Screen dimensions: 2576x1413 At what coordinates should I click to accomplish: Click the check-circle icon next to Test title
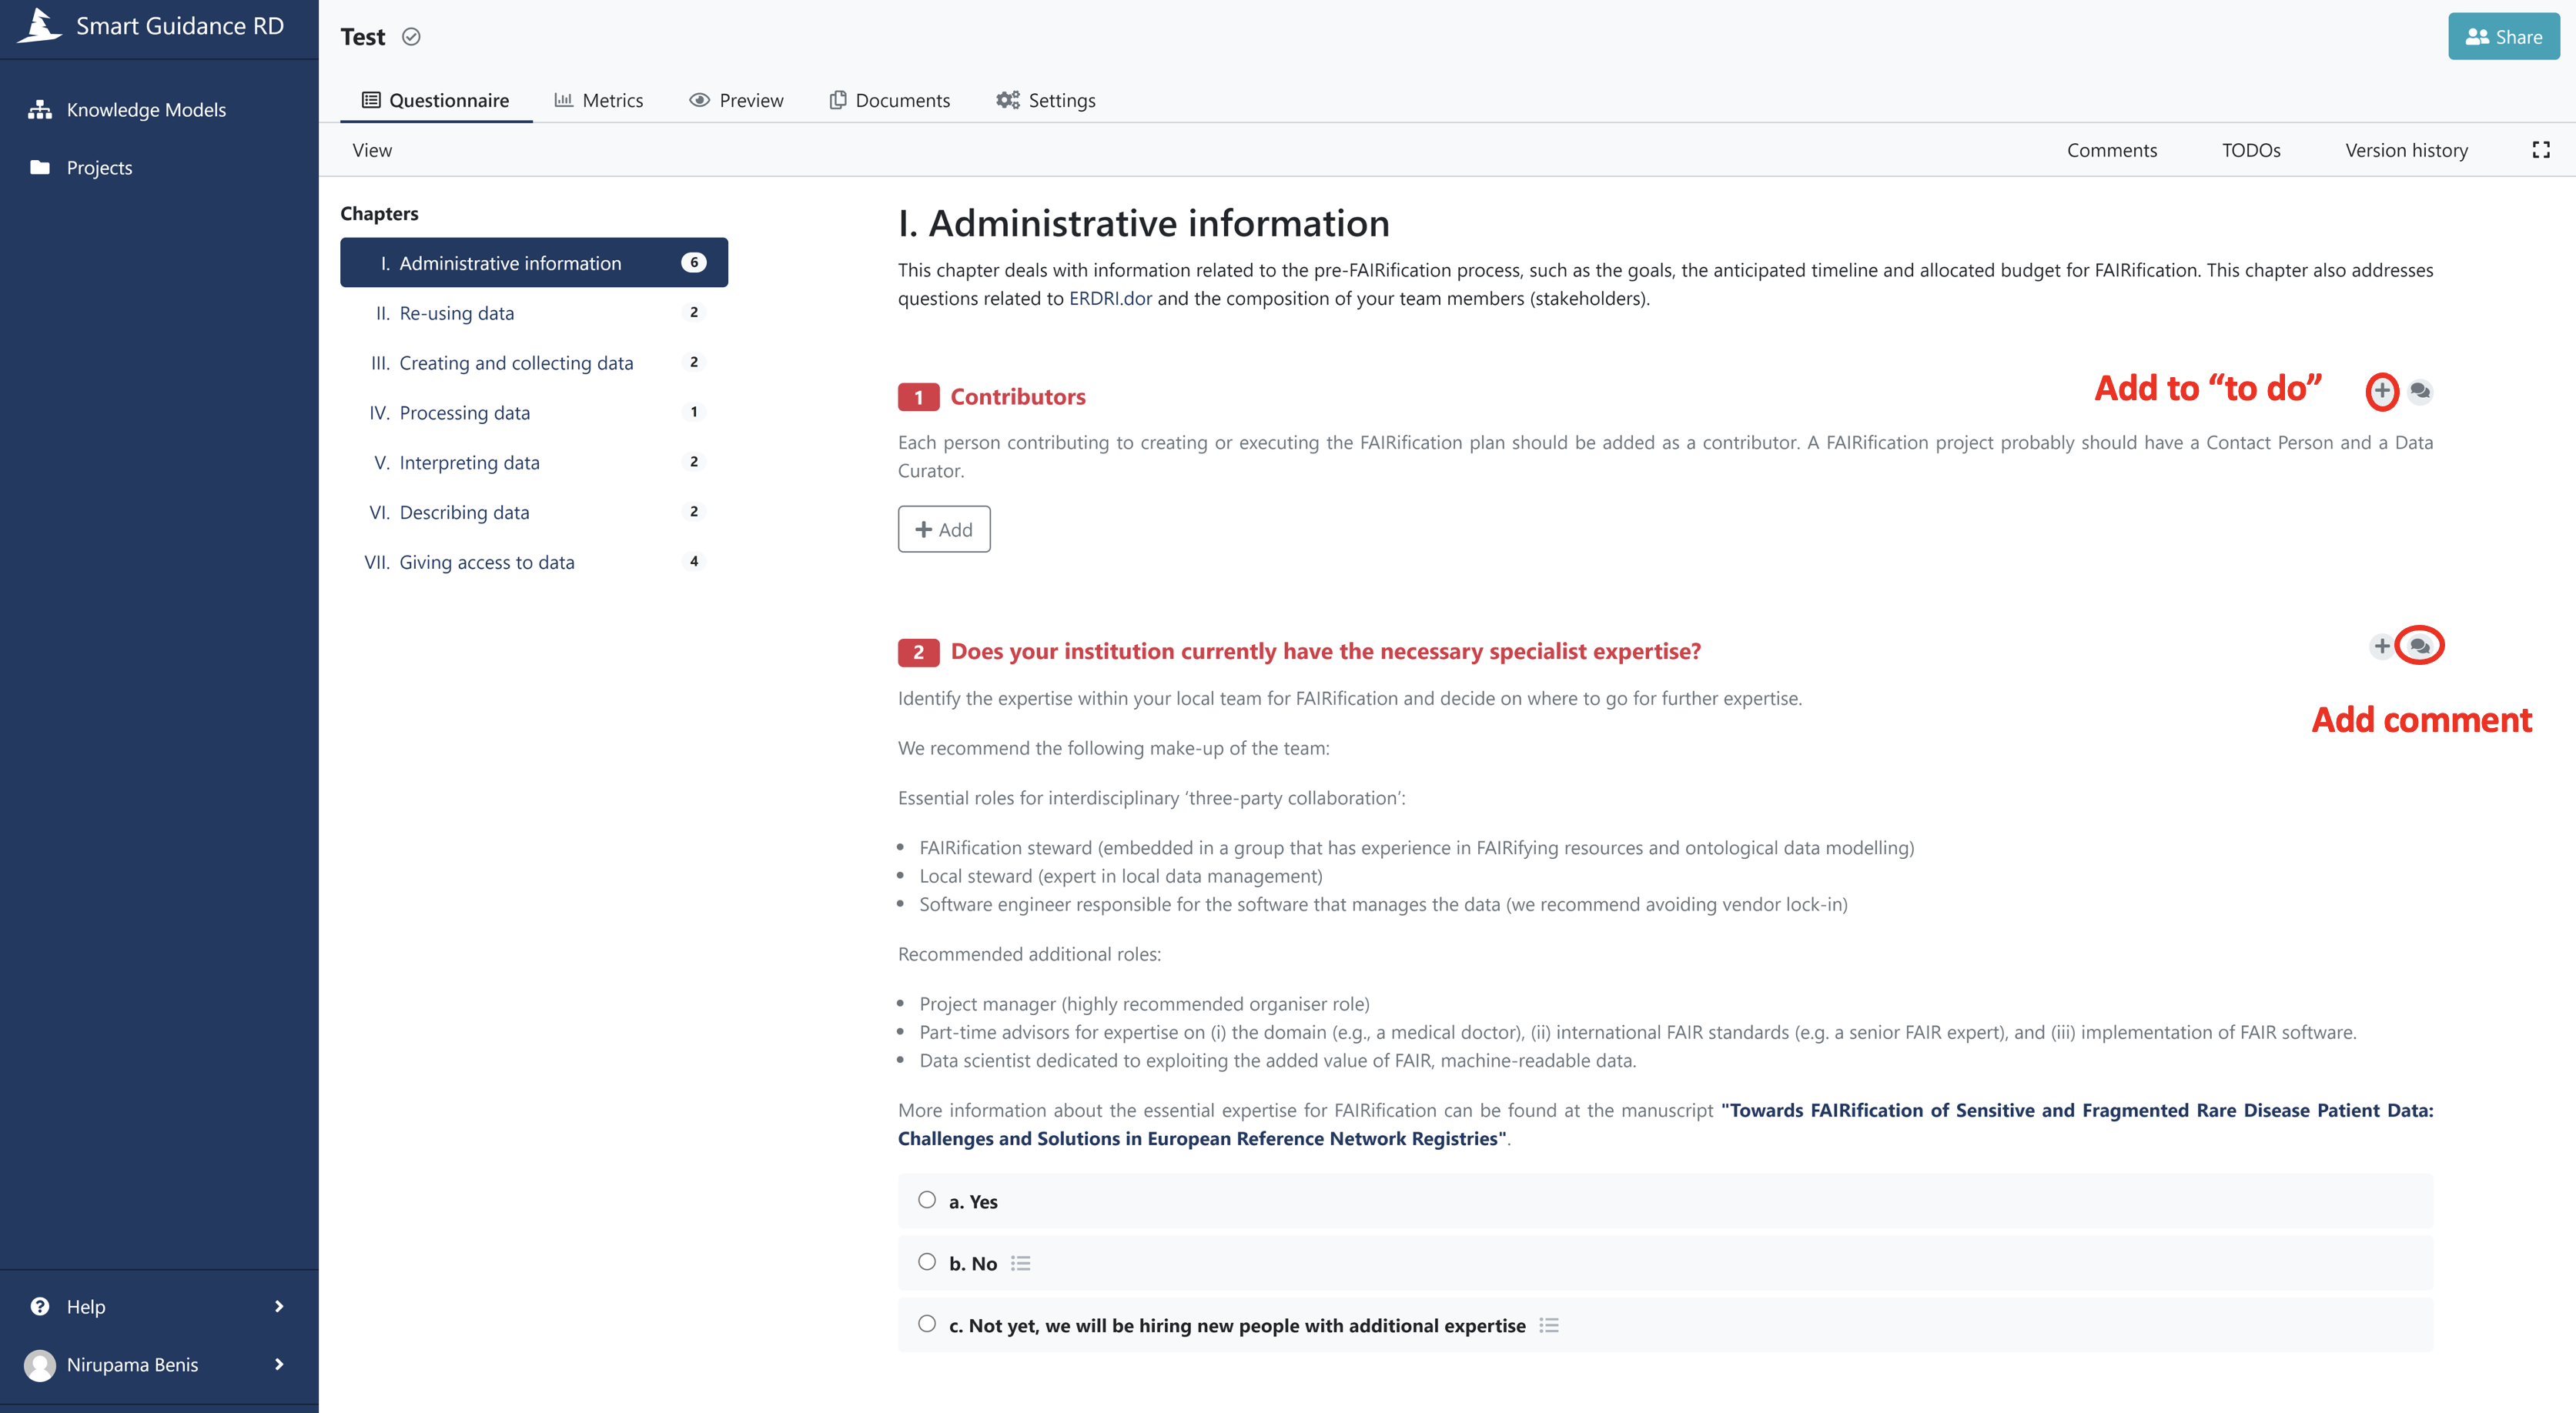pyautogui.click(x=411, y=37)
